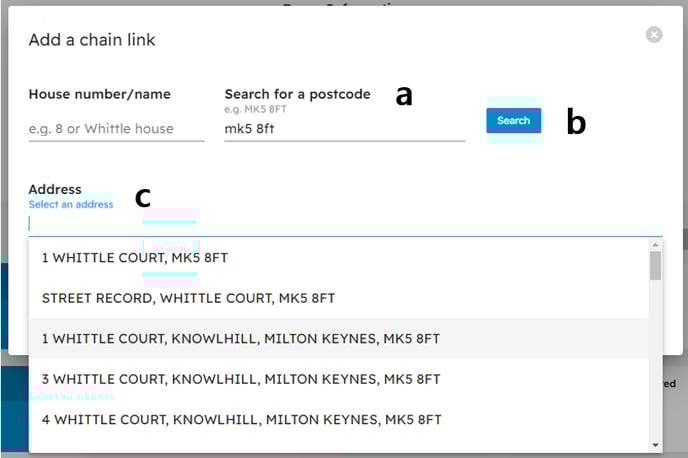Choose 4 Whittle Court, Knowlhill address
The height and width of the screenshot is (458, 688).
click(x=338, y=419)
